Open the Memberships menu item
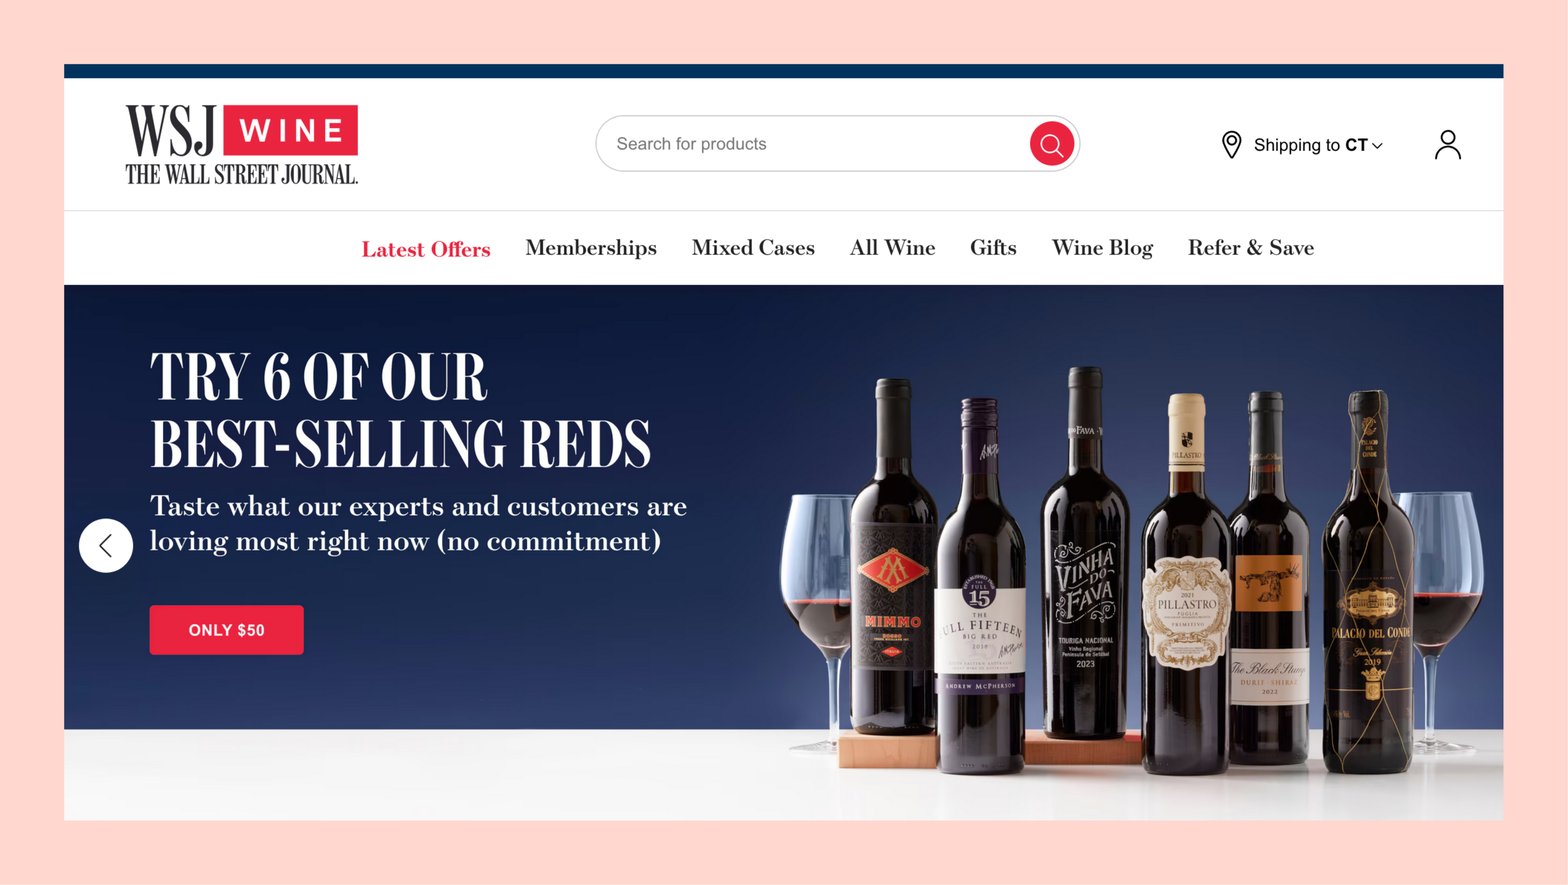This screenshot has height=885, width=1568. click(591, 248)
